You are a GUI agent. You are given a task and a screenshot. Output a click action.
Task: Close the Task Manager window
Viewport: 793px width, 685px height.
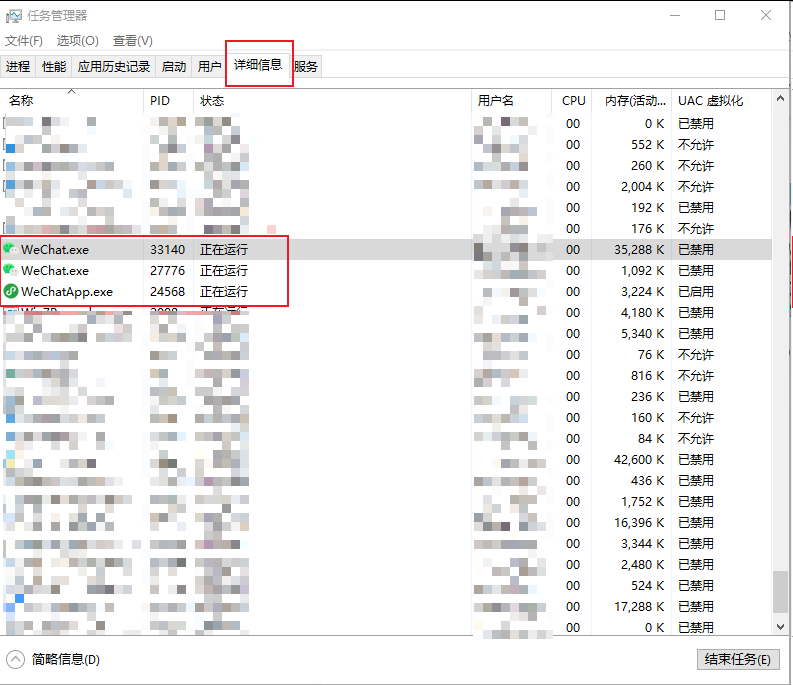tap(766, 16)
